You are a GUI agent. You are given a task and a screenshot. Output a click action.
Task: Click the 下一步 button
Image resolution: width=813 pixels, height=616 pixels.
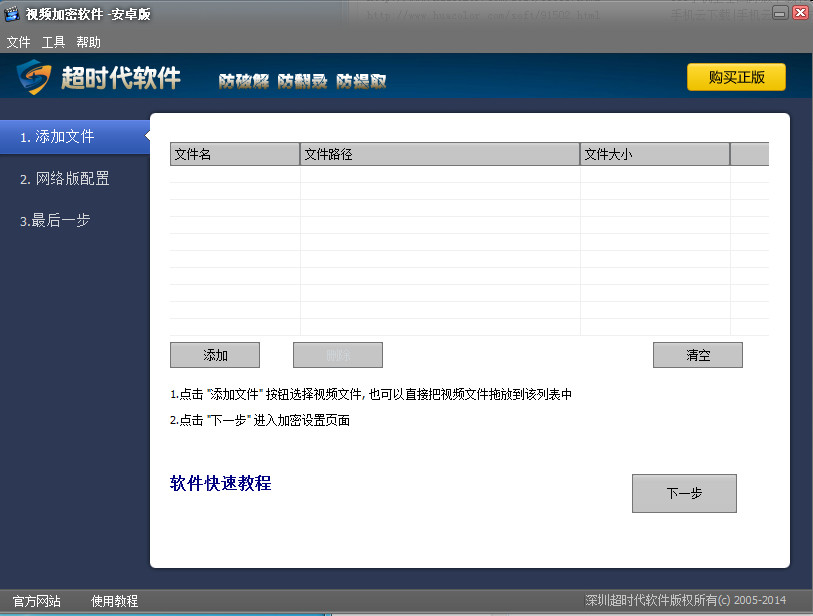(x=683, y=492)
